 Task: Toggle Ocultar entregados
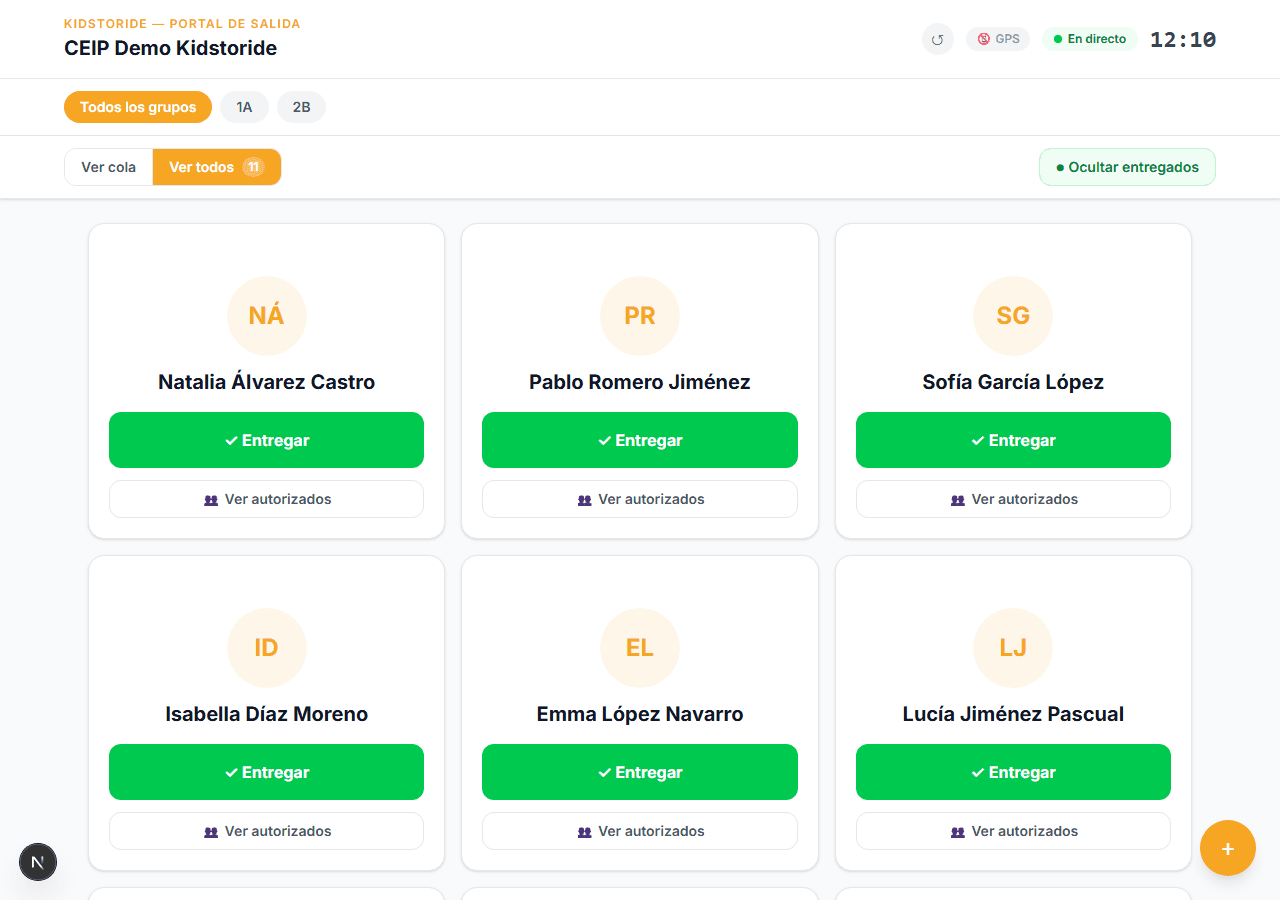tap(1127, 167)
